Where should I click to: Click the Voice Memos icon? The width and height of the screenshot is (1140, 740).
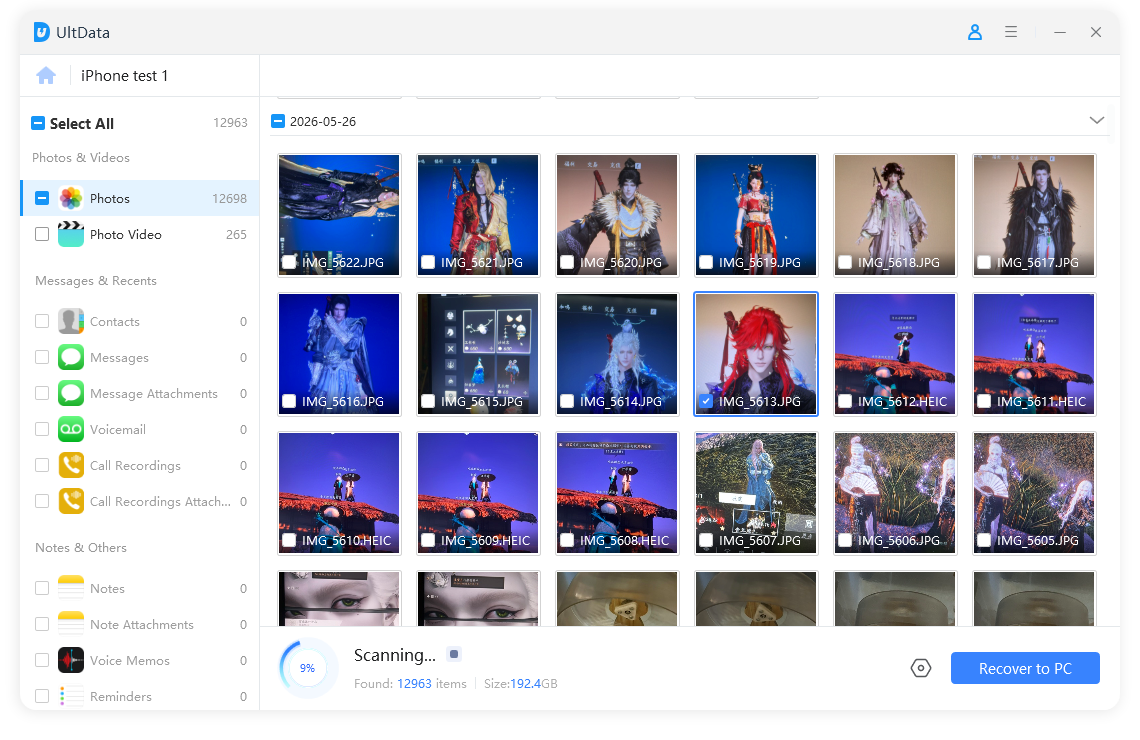pyautogui.click(x=71, y=660)
